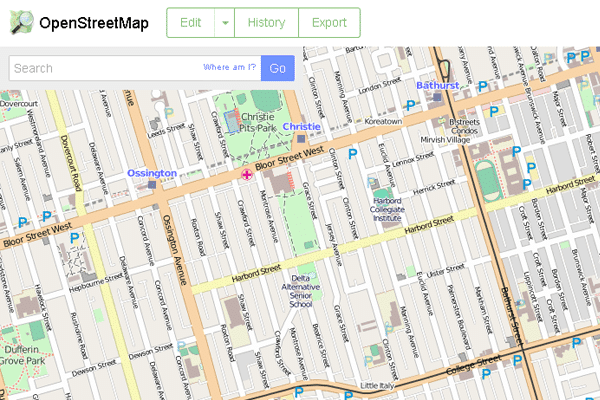Viewport: 600px width, 400px height.
Task: Click the parking icon by Dewson Street and Concord Avenue
Action: [181, 346]
